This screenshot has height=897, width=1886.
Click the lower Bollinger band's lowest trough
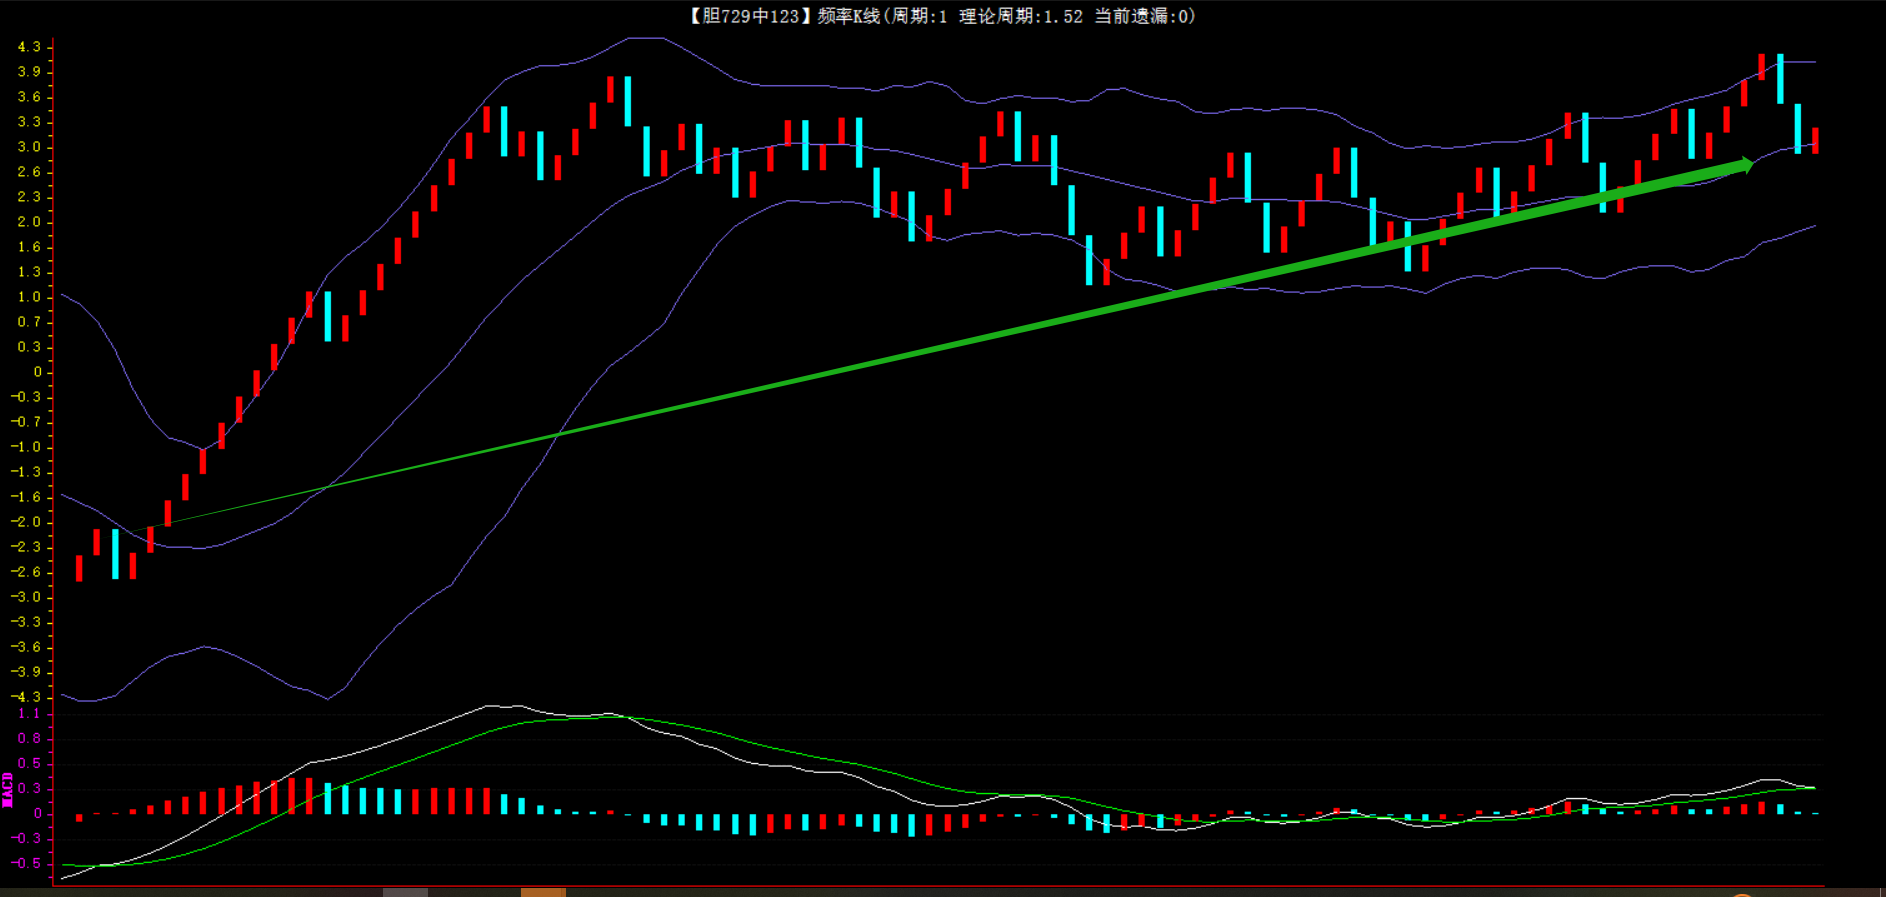[327, 698]
